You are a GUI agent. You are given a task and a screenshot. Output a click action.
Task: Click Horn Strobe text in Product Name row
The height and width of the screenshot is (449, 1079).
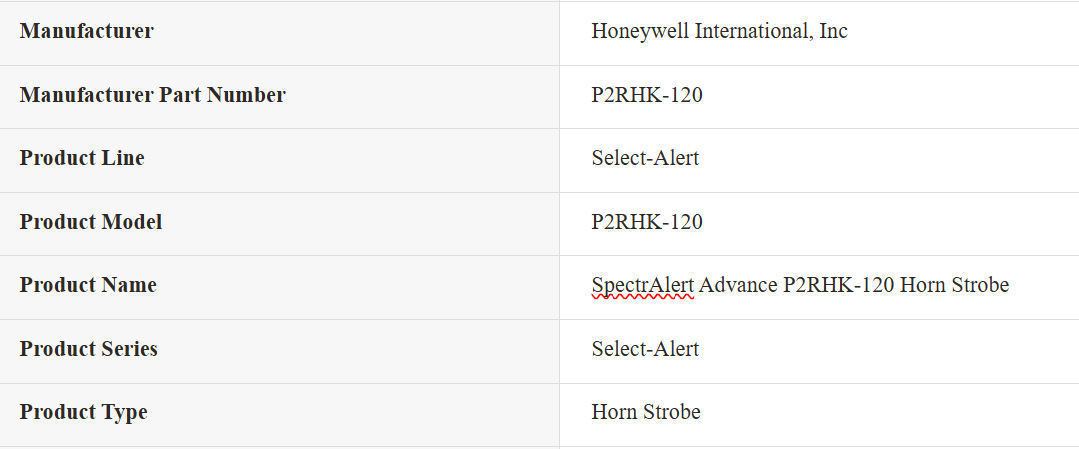pos(954,285)
